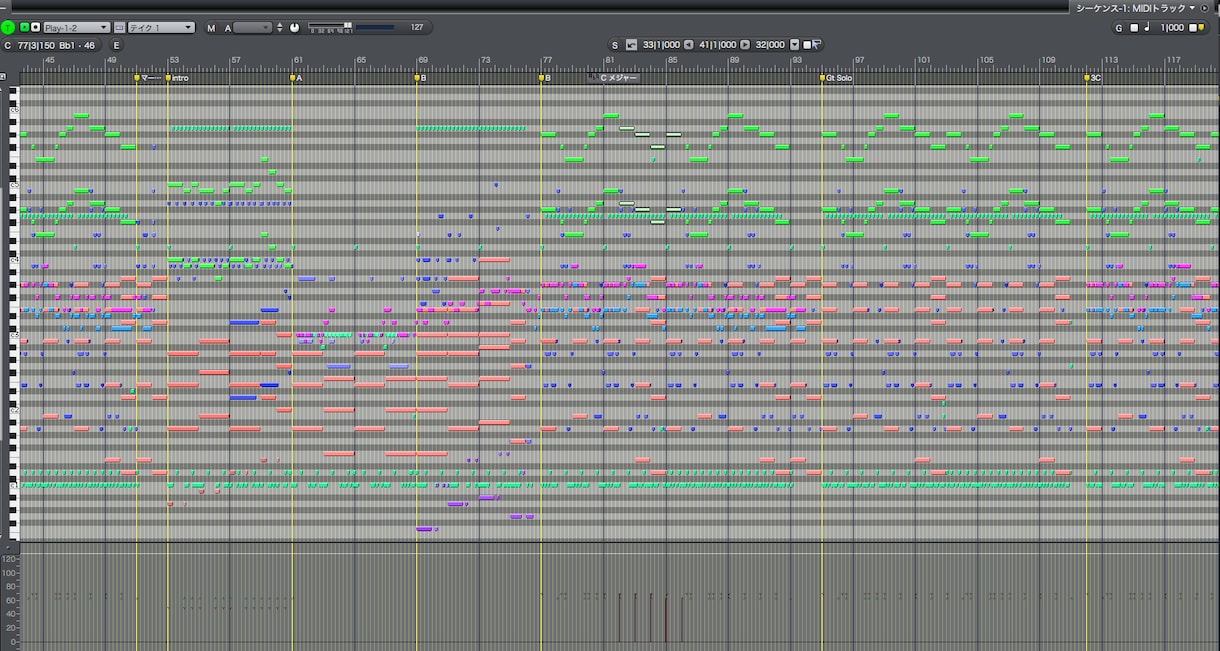The image size is (1220, 651).
Task: Click the C cursor info button
Action: pos(7,45)
